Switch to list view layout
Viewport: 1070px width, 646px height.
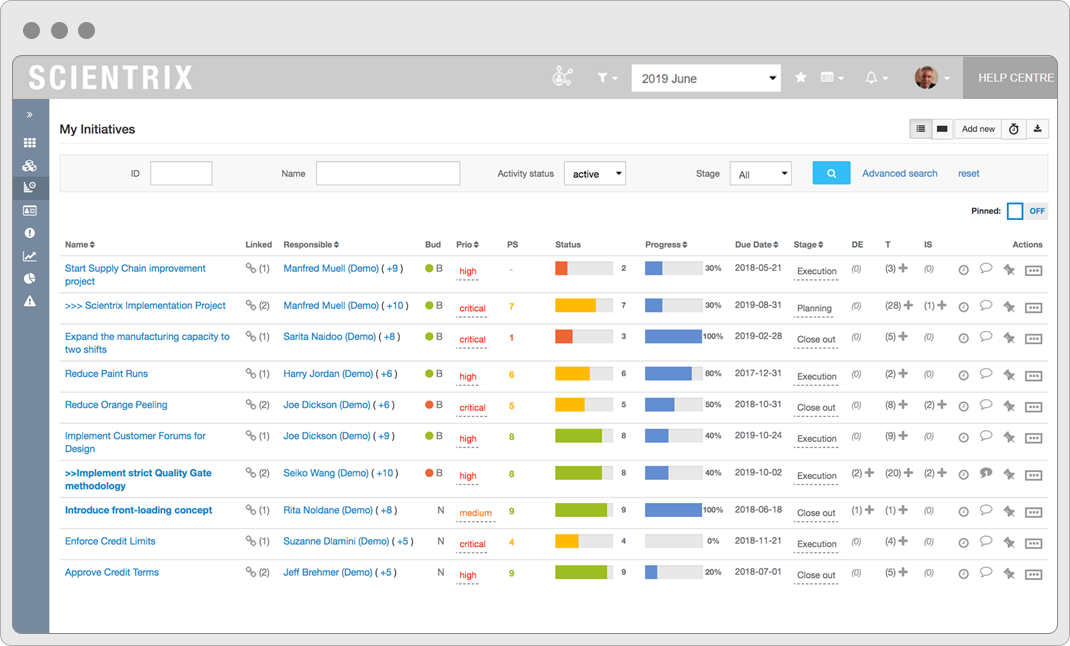(x=921, y=129)
